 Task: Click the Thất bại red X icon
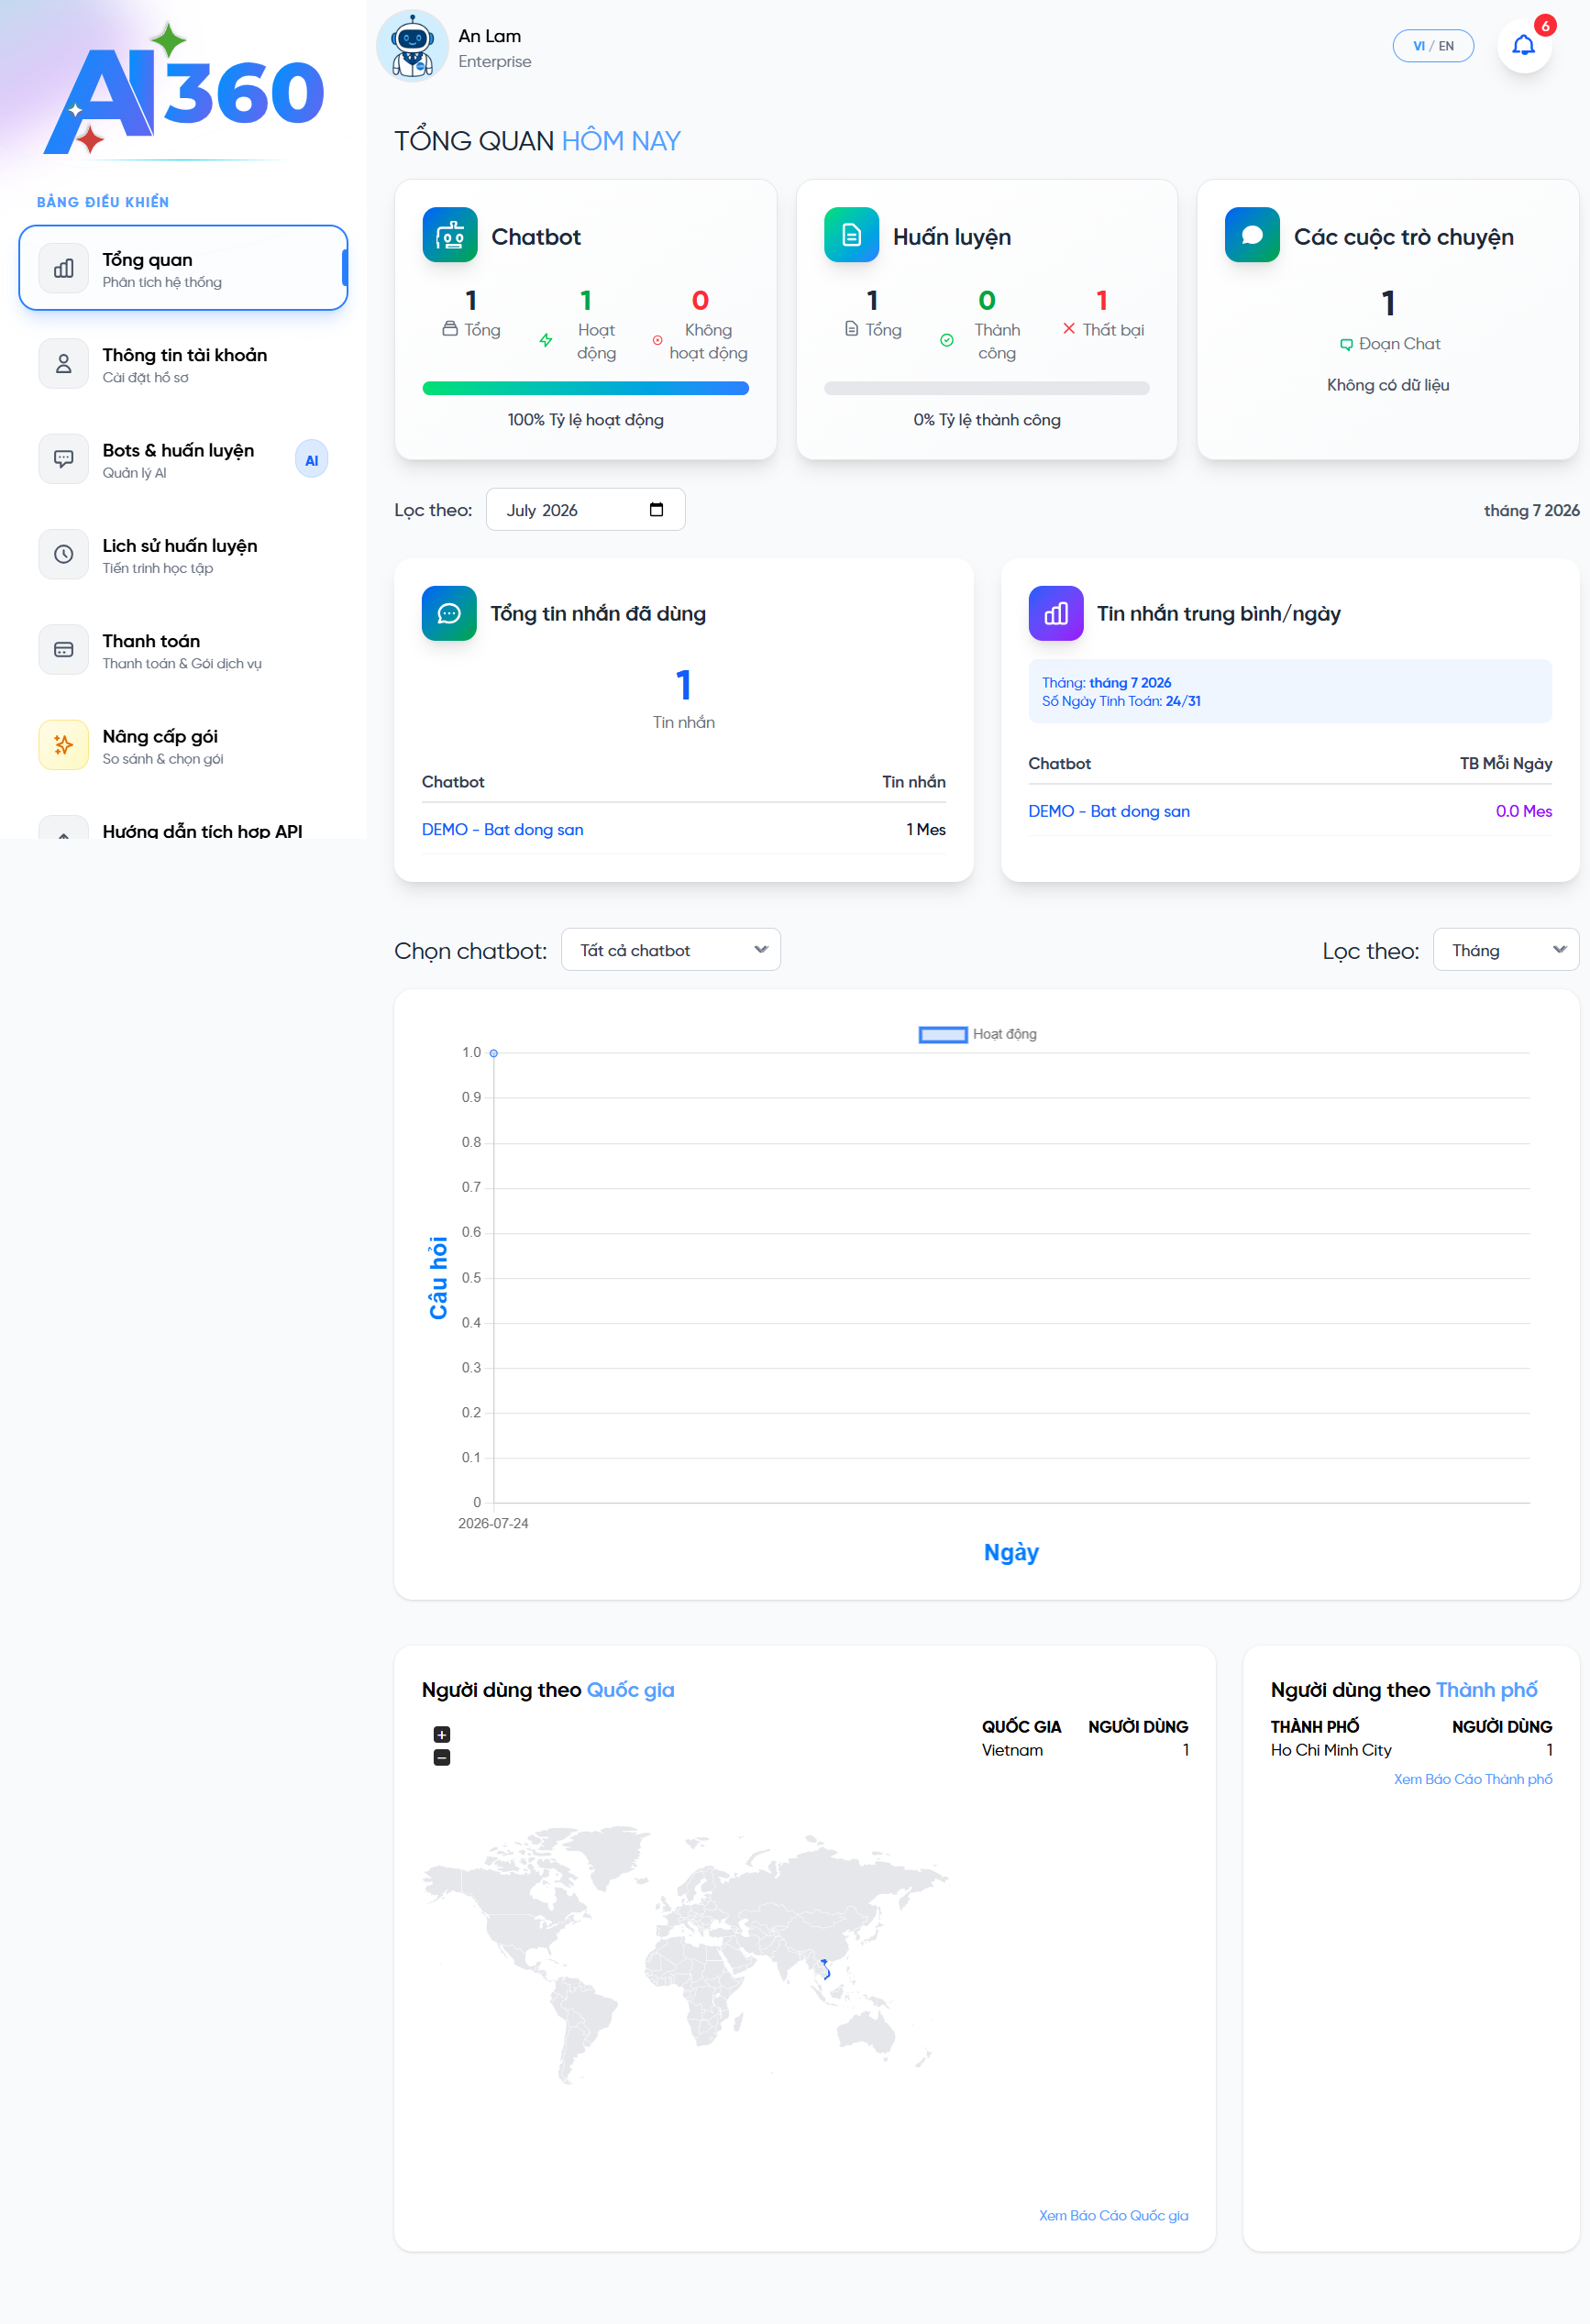[x=1069, y=329]
